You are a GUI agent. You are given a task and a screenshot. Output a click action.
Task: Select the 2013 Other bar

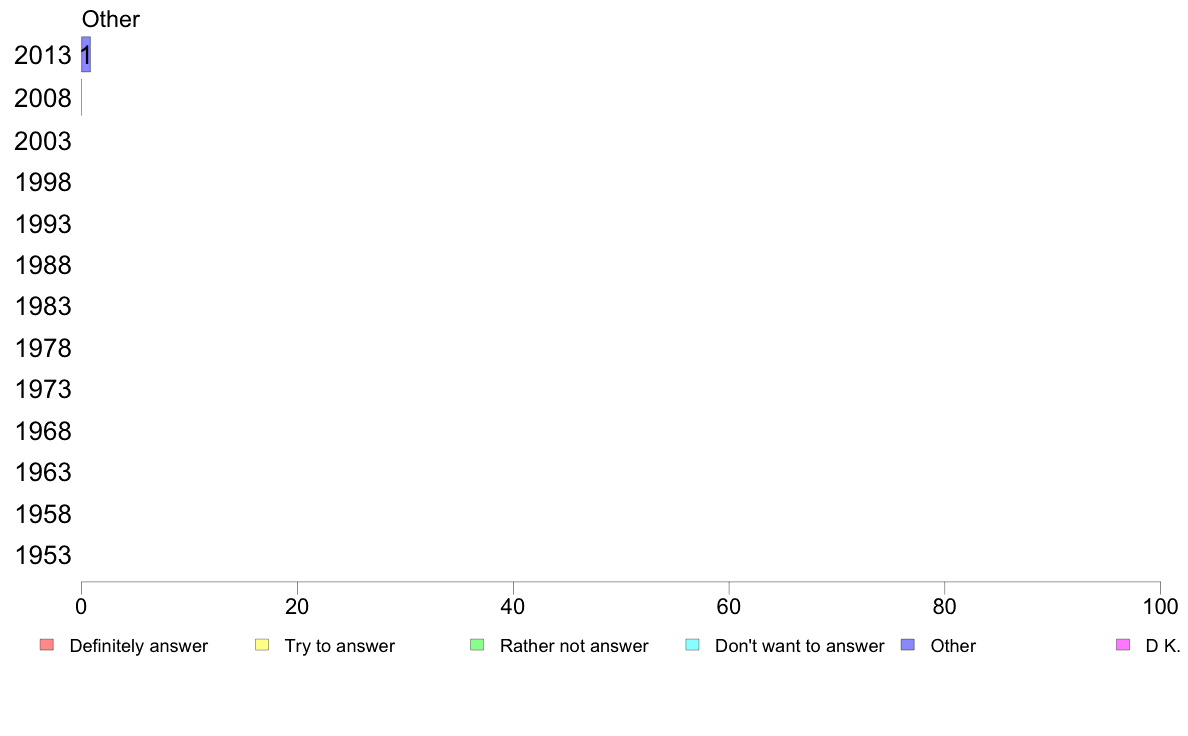86,55
